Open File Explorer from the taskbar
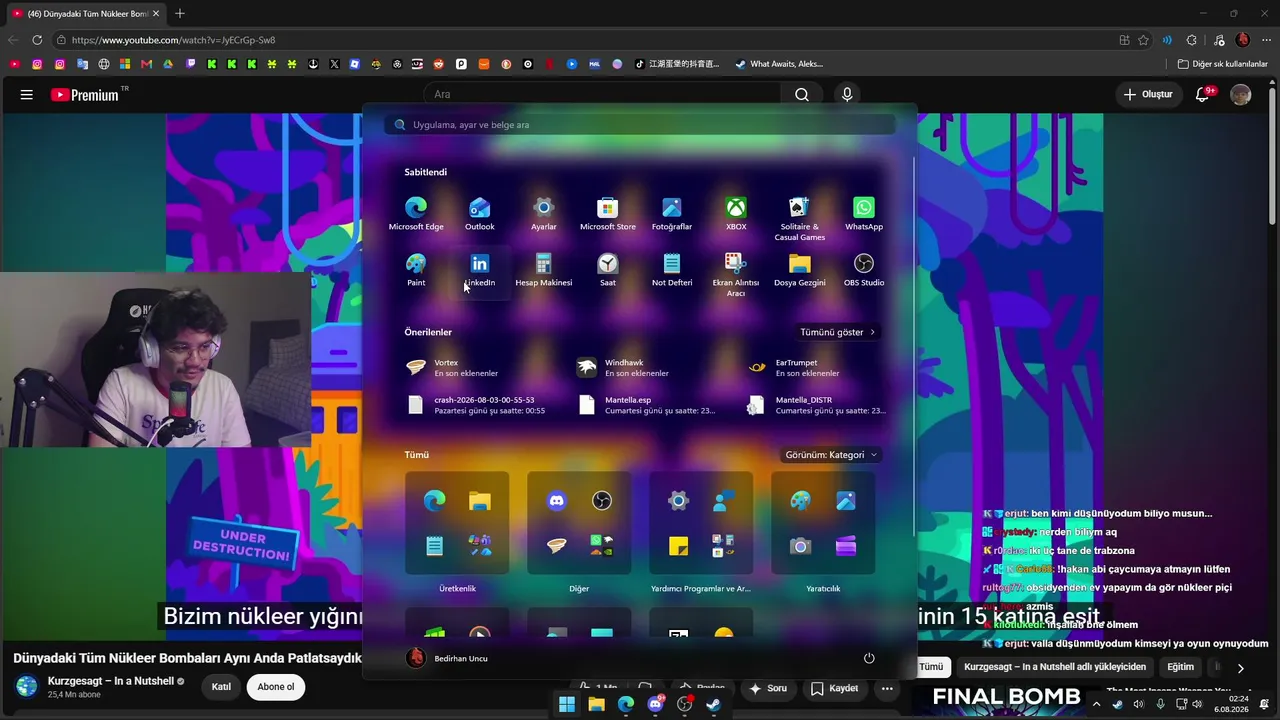The height and width of the screenshot is (720, 1280). [x=597, y=704]
